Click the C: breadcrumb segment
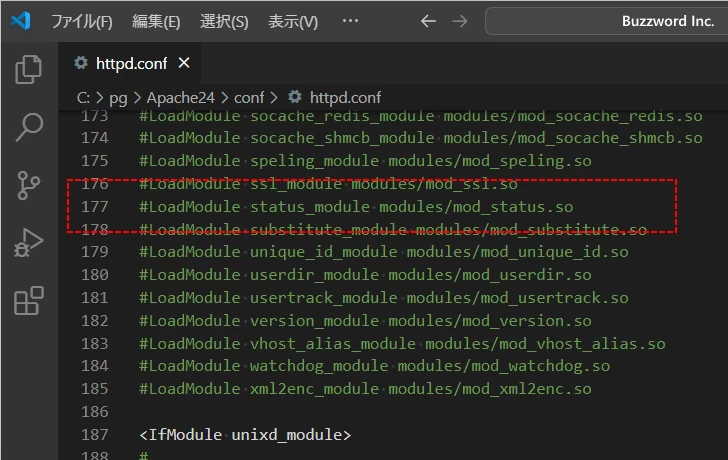The height and width of the screenshot is (460, 728). (x=83, y=98)
